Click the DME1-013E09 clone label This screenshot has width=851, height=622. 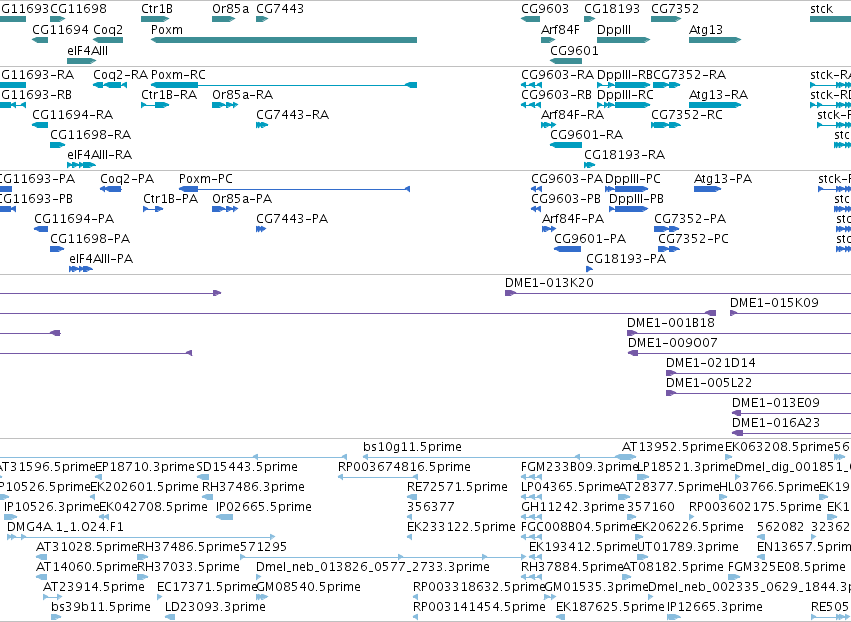pyautogui.click(x=776, y=403)
